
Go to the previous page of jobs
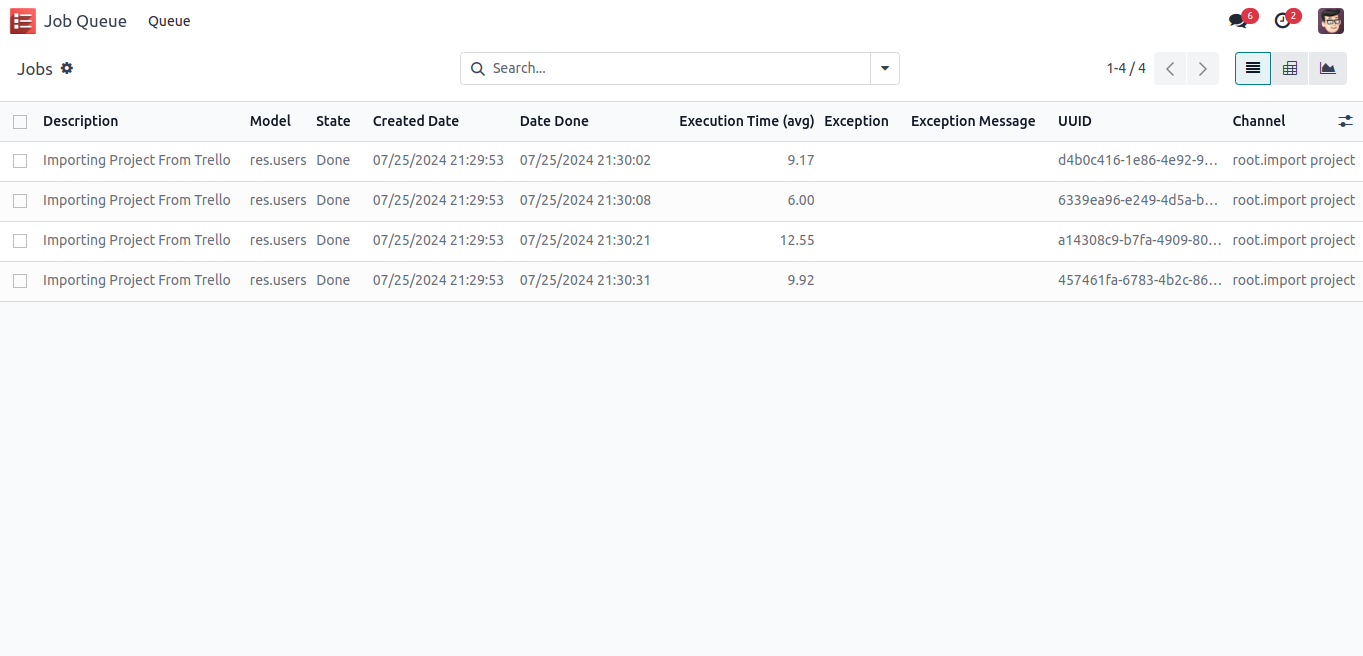click(x=1170, y=68)
